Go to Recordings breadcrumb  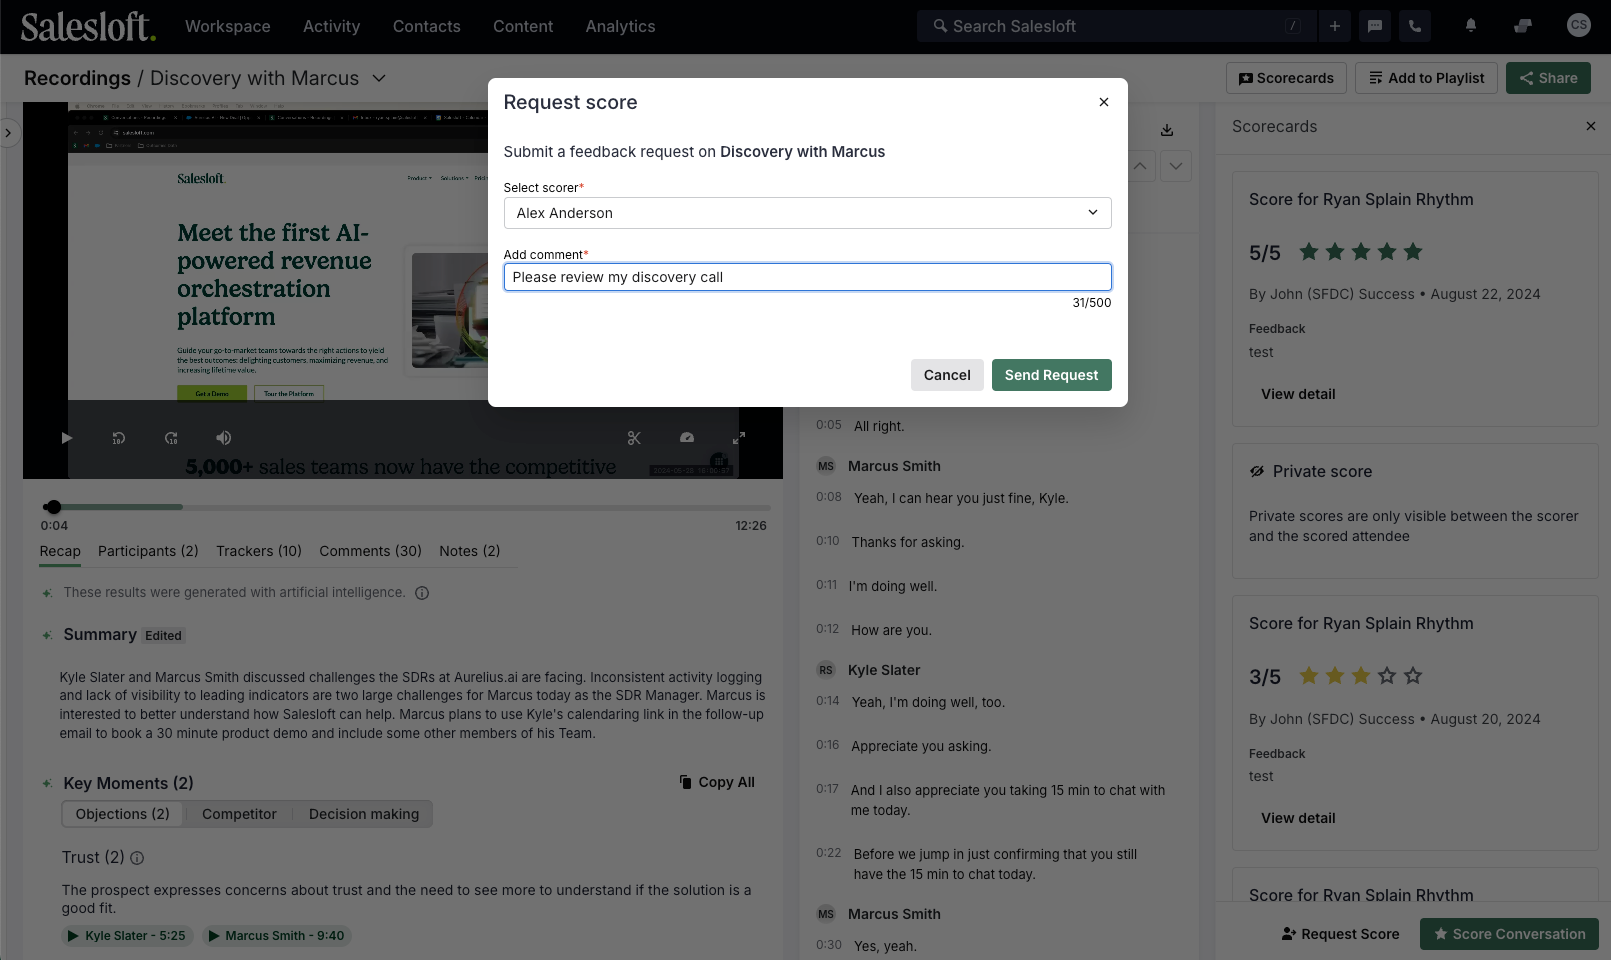[77, 78]
